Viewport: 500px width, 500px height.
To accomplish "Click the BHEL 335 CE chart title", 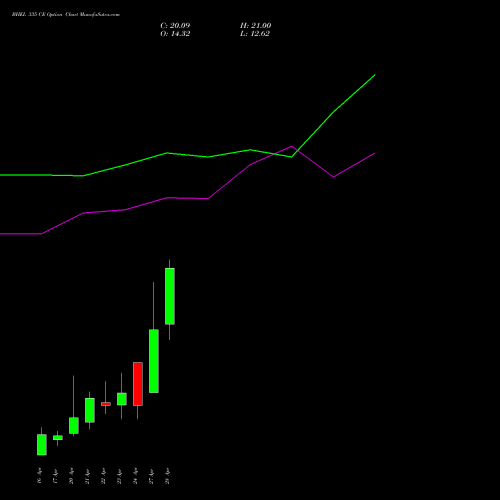I will coord(66,15).
